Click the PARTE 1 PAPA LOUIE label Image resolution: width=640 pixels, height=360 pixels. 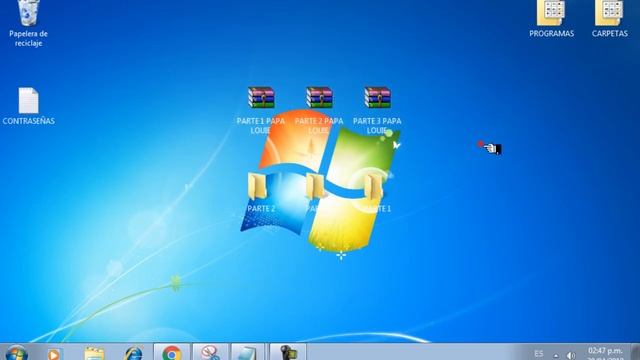pyautogui.click(x=261, y=125)
